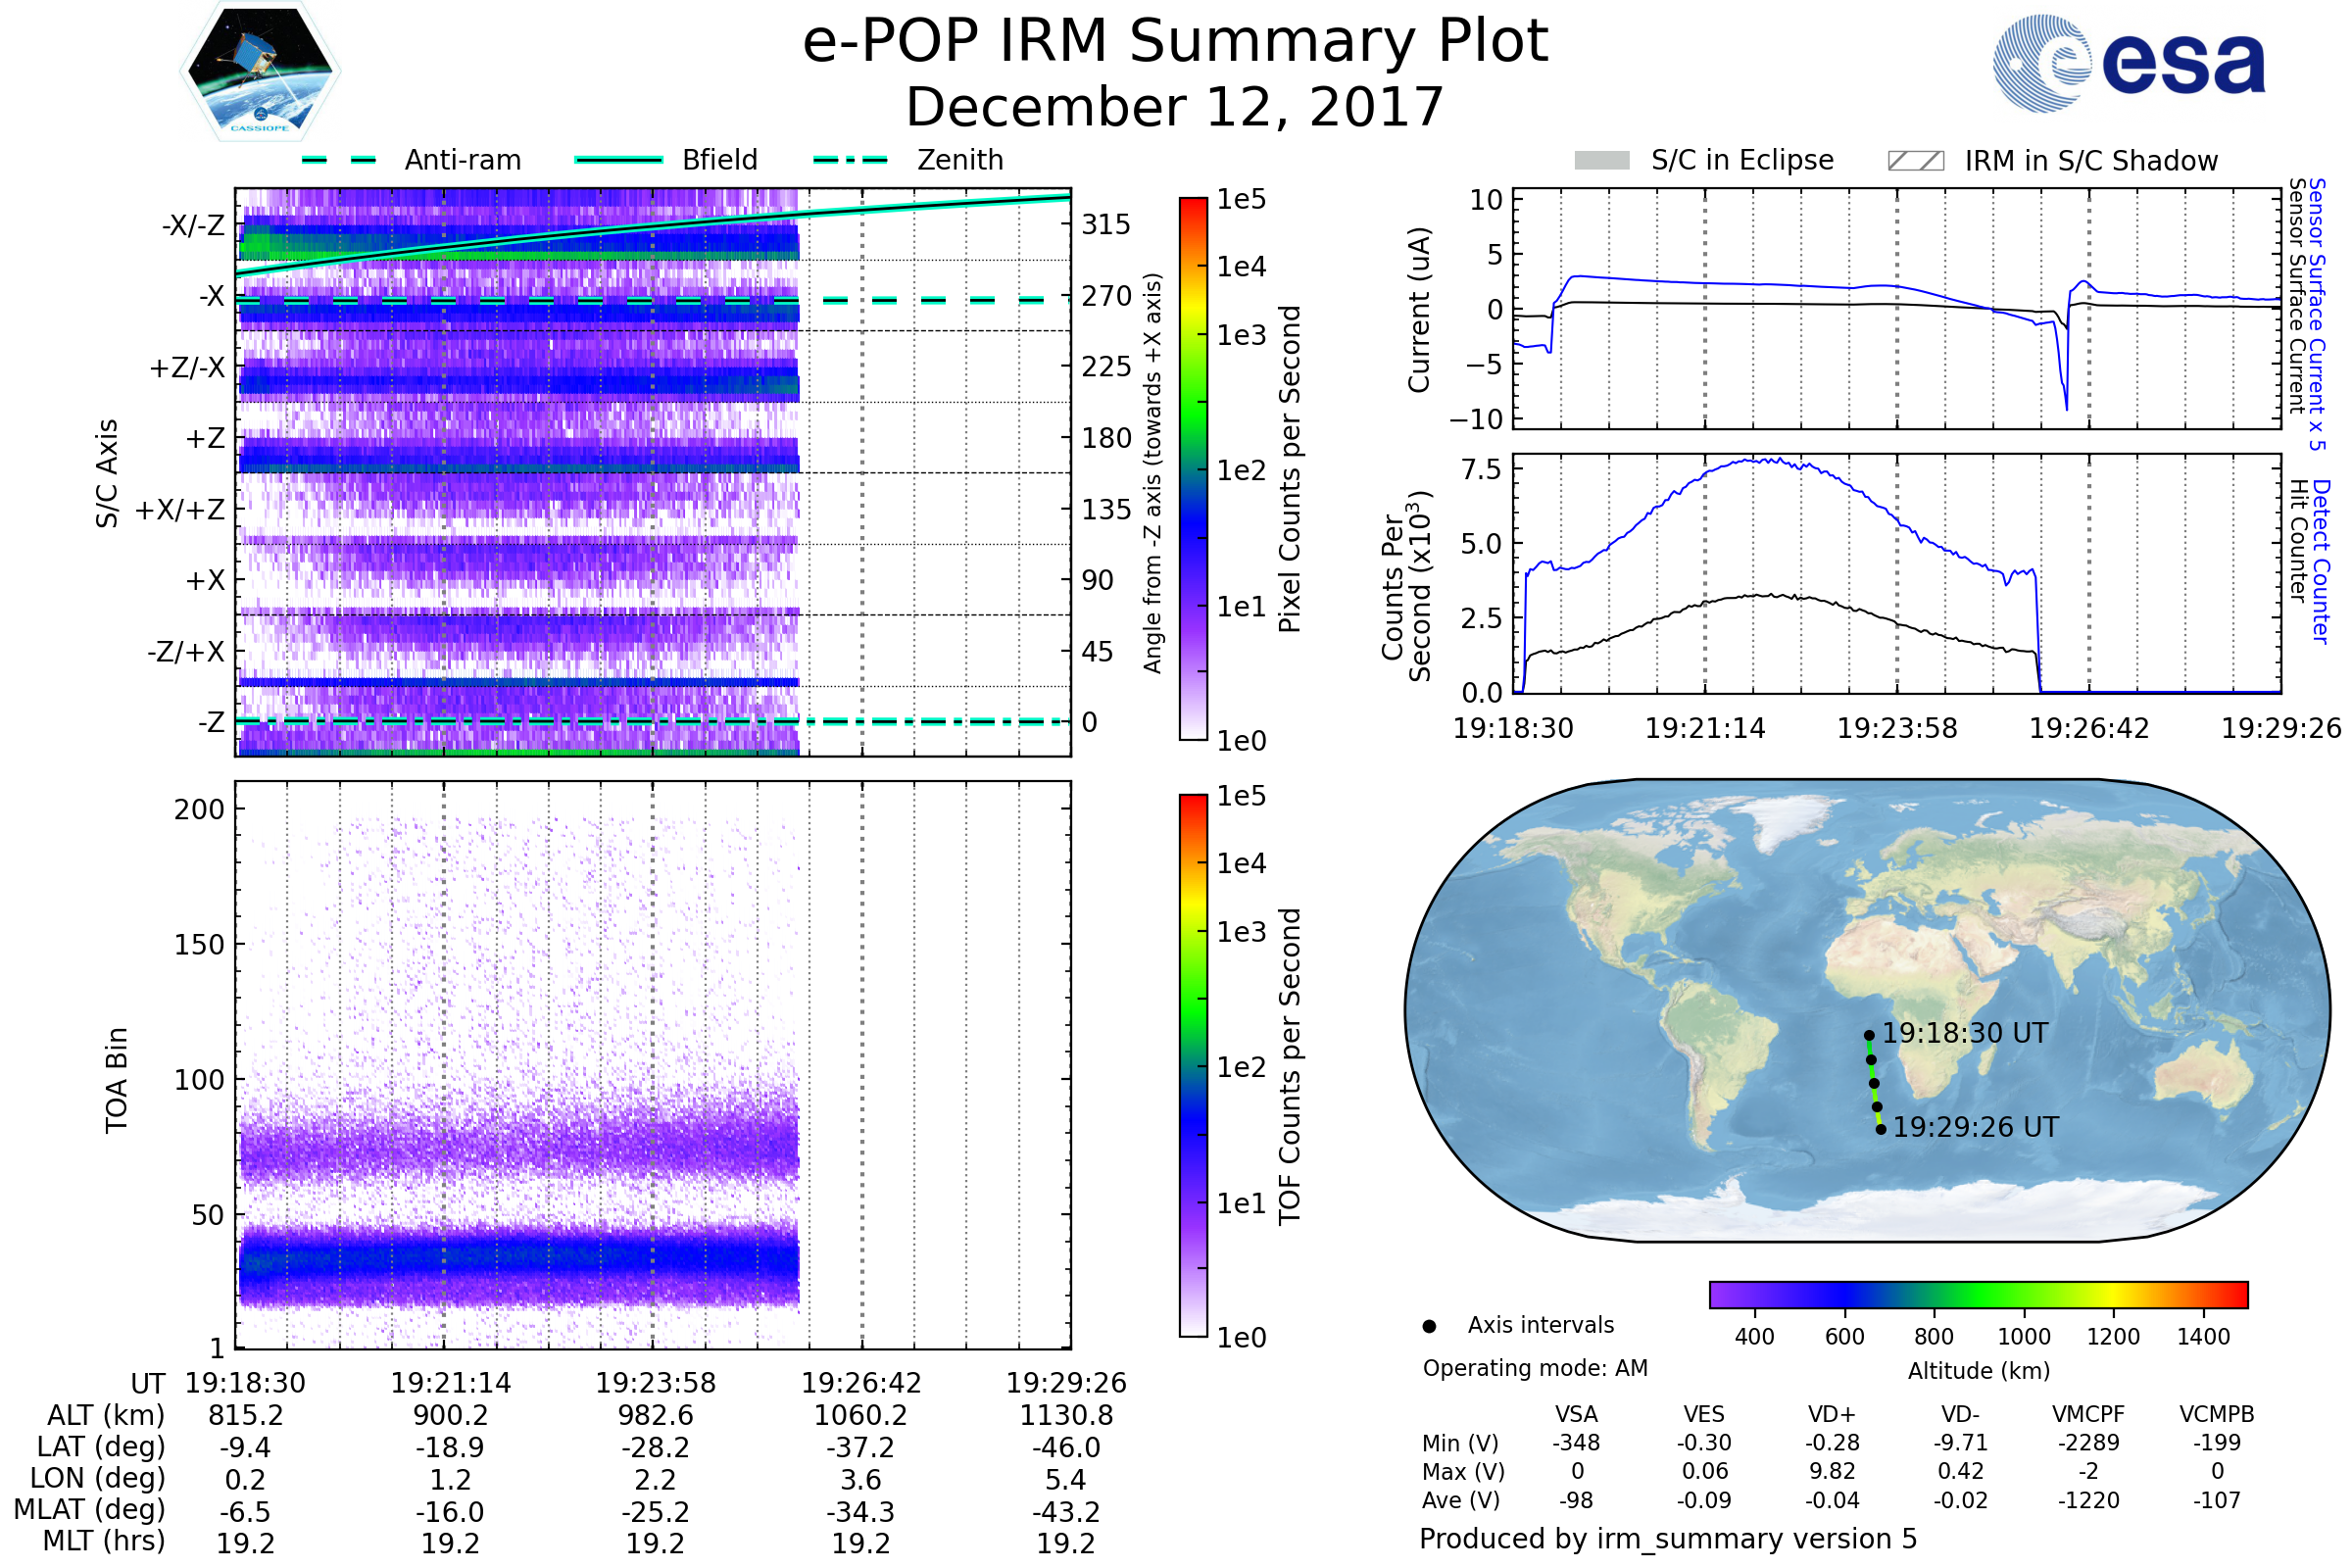Click the IRM in S/C Shadow hatched patch

point(1915,161)
